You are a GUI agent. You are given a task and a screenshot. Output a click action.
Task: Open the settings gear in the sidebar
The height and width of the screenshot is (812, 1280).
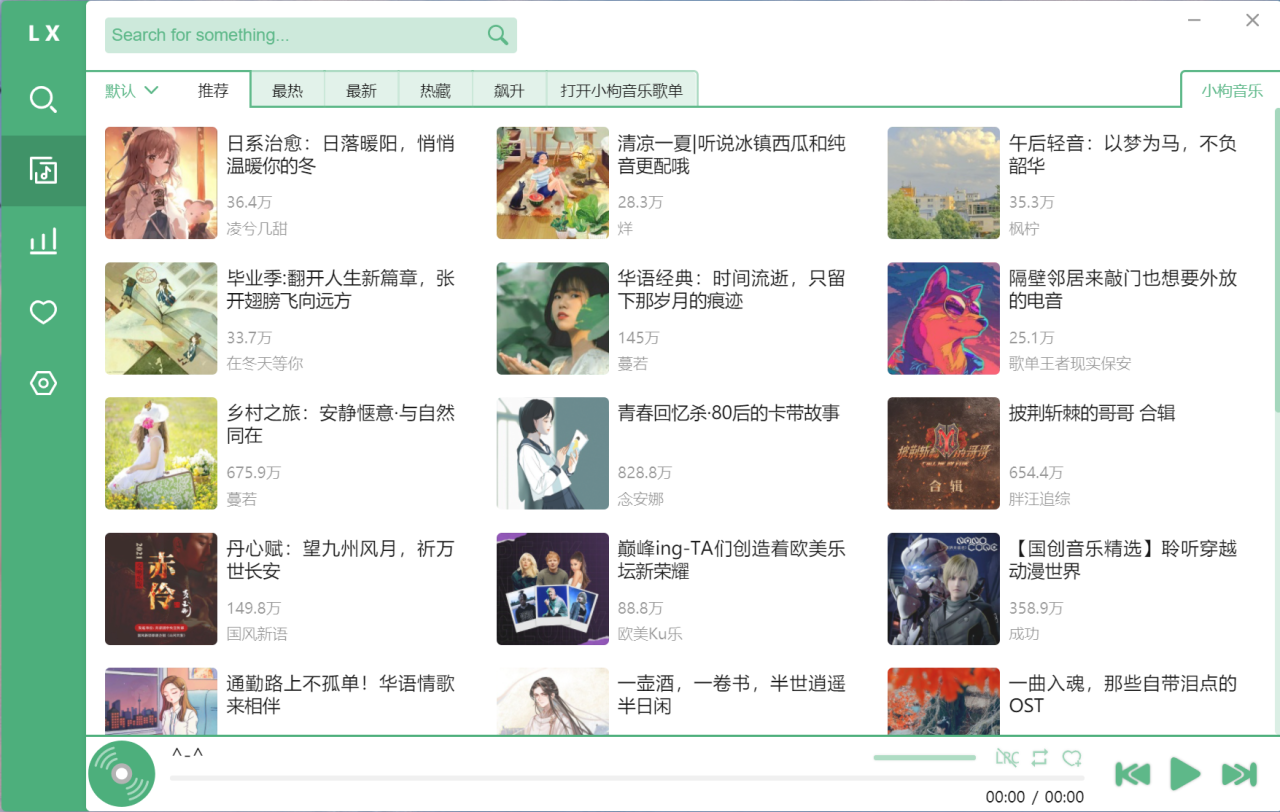tap(43, 383)
